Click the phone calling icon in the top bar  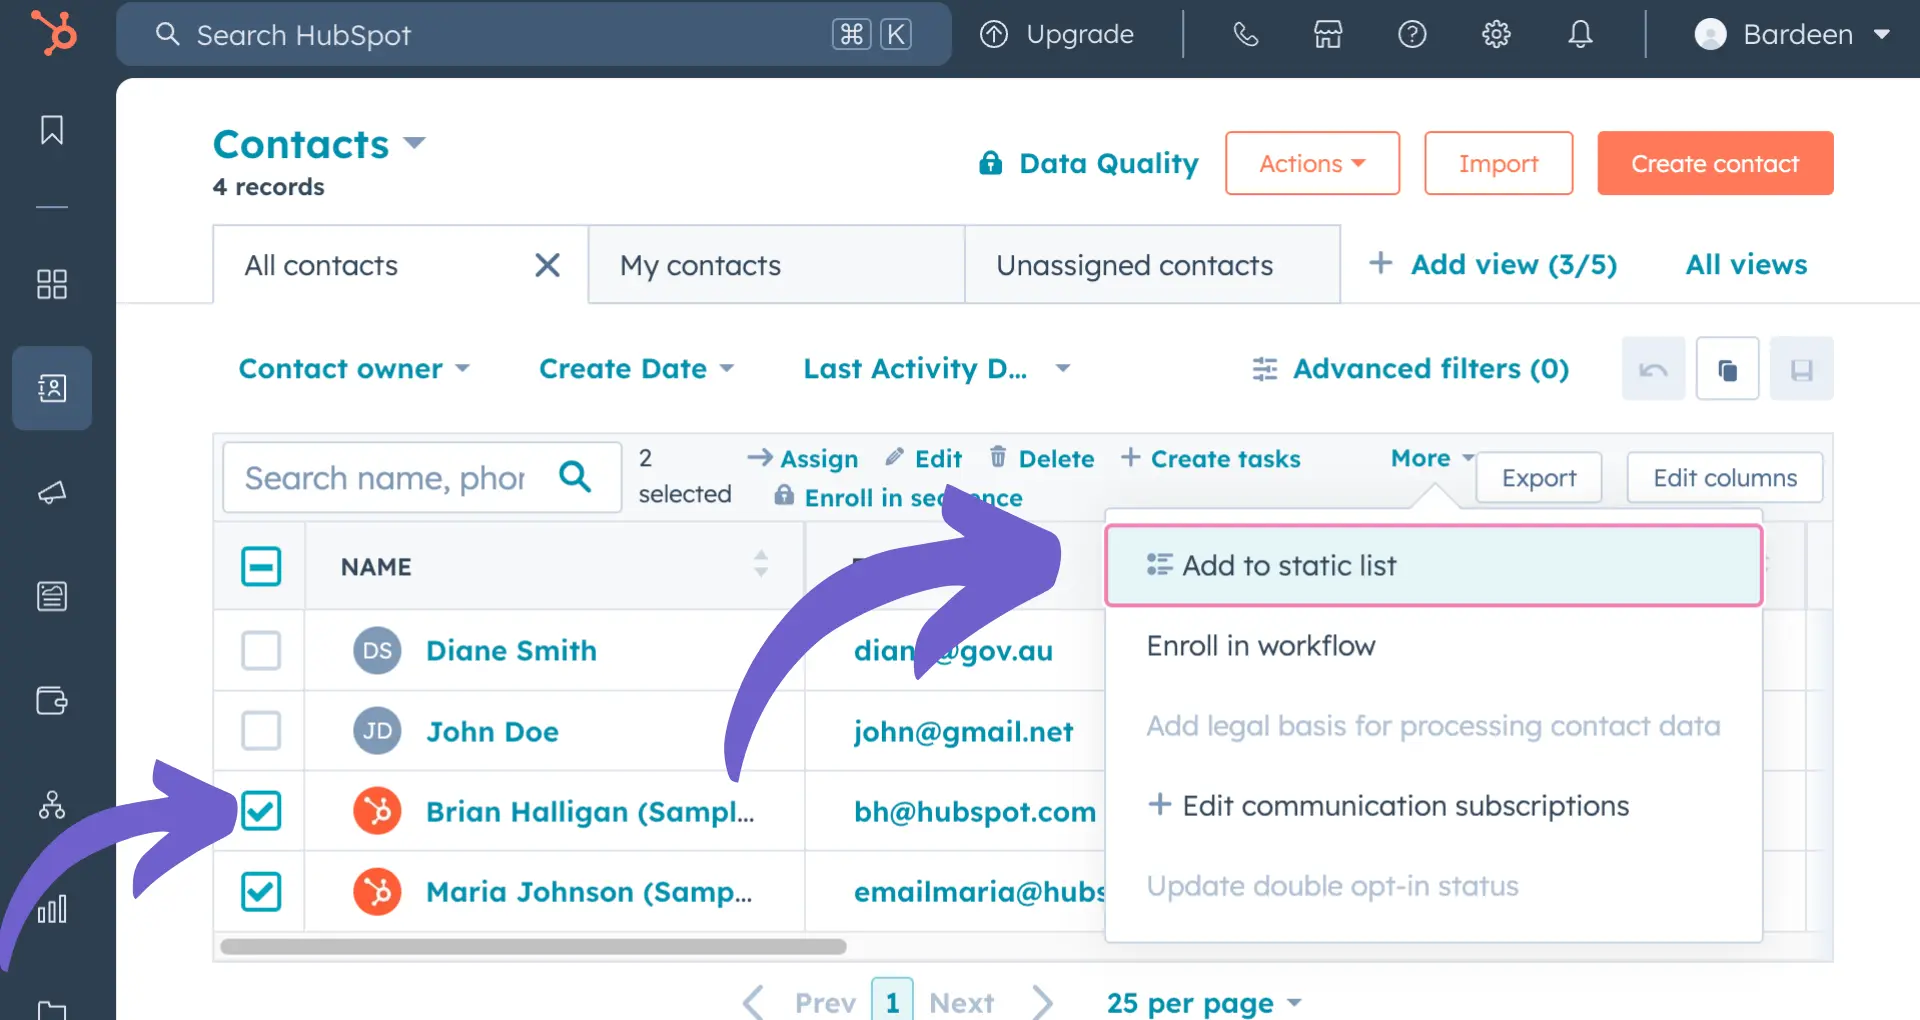coord(1245,34)
